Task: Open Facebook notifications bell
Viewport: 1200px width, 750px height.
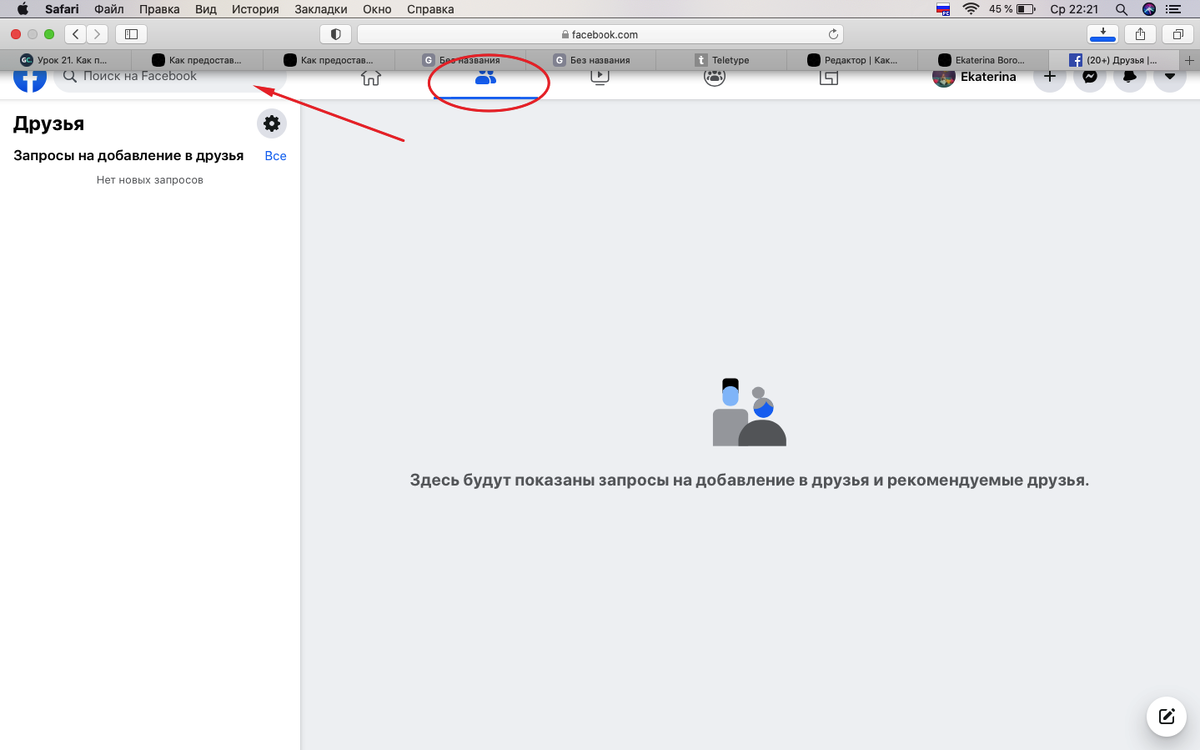Action: coord(1130,77)
